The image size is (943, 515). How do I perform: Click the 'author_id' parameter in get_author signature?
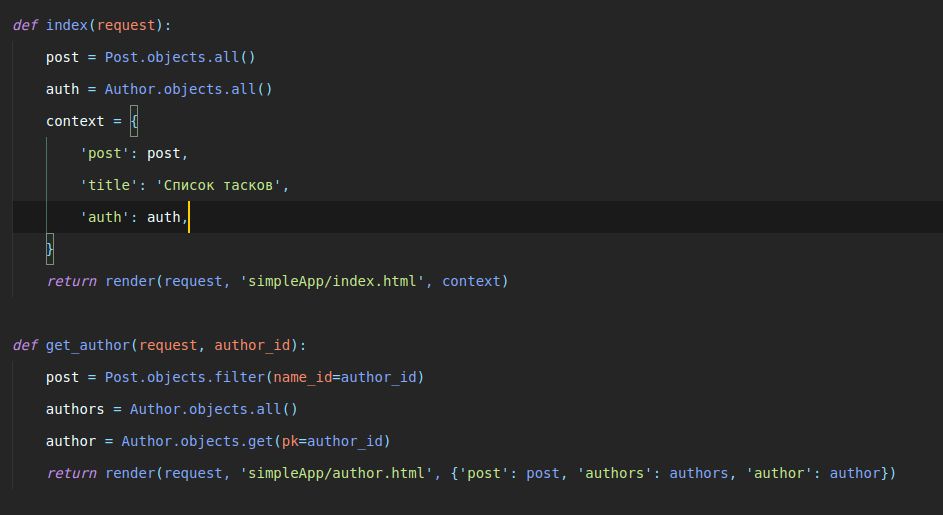[x=252, y=345]
